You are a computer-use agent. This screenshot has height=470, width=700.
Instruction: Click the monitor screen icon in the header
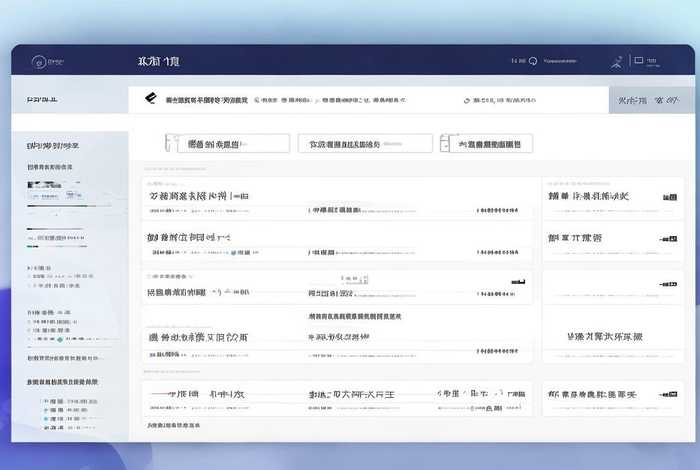(x=639, y=60)
